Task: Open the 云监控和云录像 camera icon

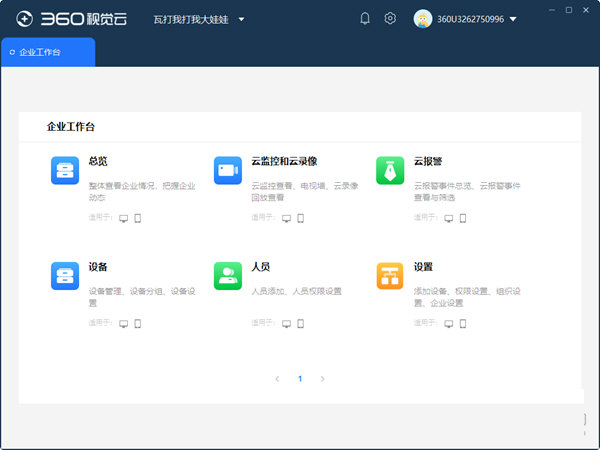Action: point(228,170)
